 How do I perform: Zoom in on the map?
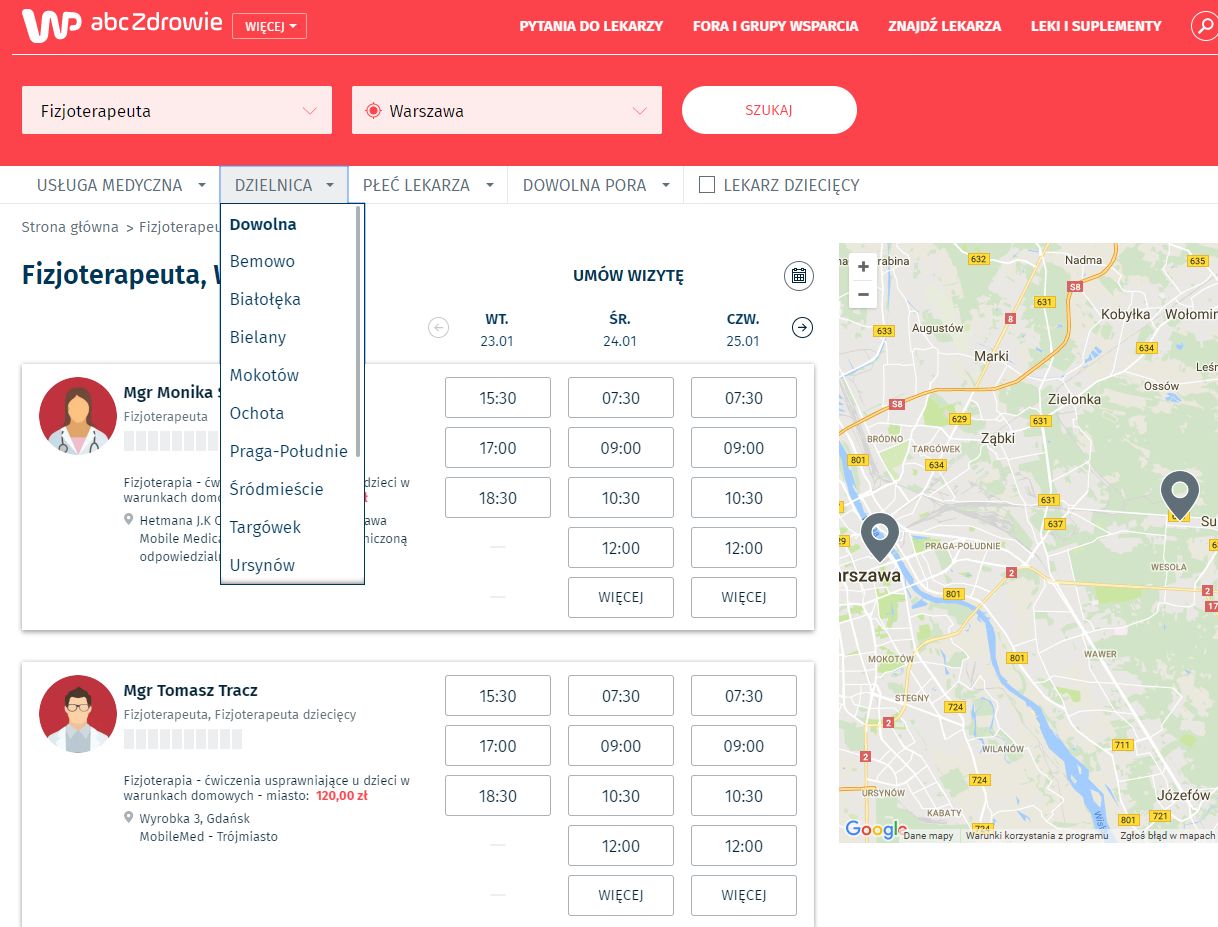863,267
